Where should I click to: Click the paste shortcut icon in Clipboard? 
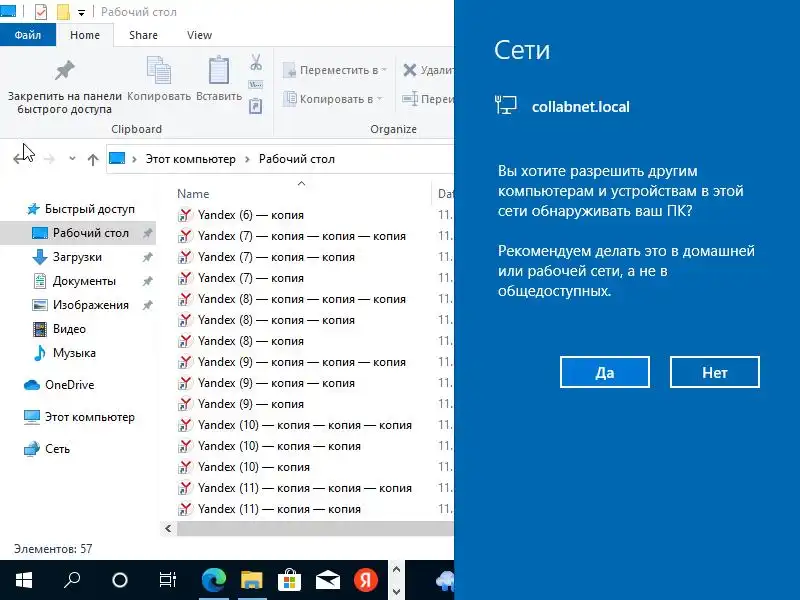[x=256, y=106]
